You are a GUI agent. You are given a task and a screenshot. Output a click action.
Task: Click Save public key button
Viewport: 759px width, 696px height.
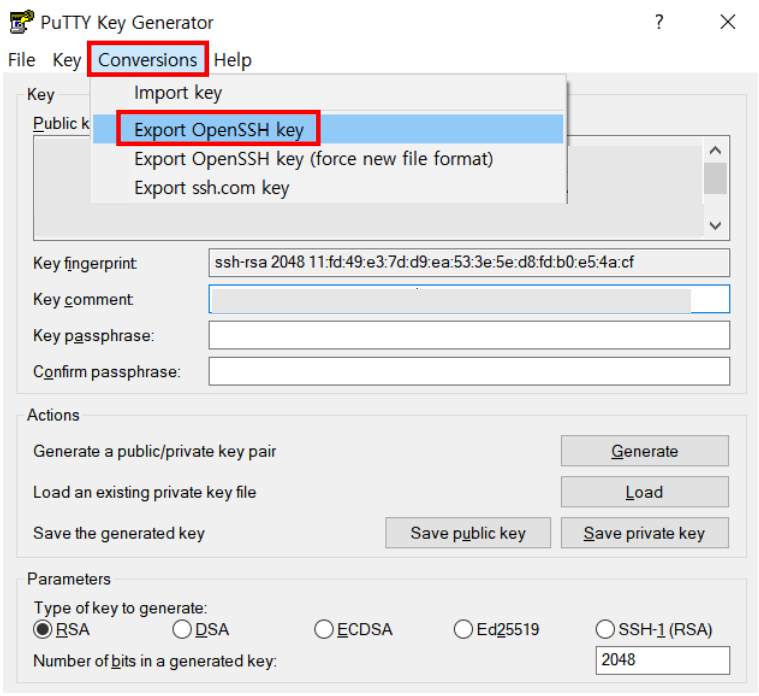coord(468,533)
